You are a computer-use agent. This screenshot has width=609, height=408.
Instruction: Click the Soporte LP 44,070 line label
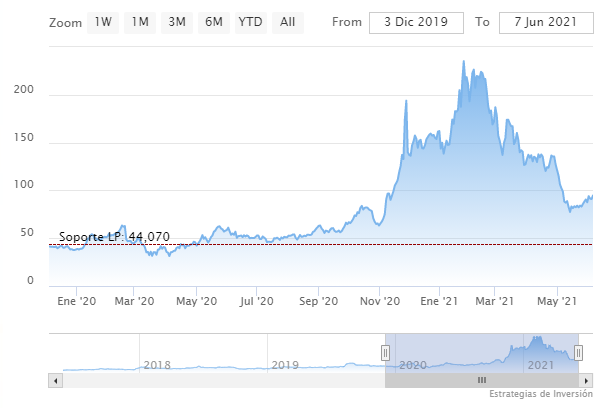(x=114, y=237)
